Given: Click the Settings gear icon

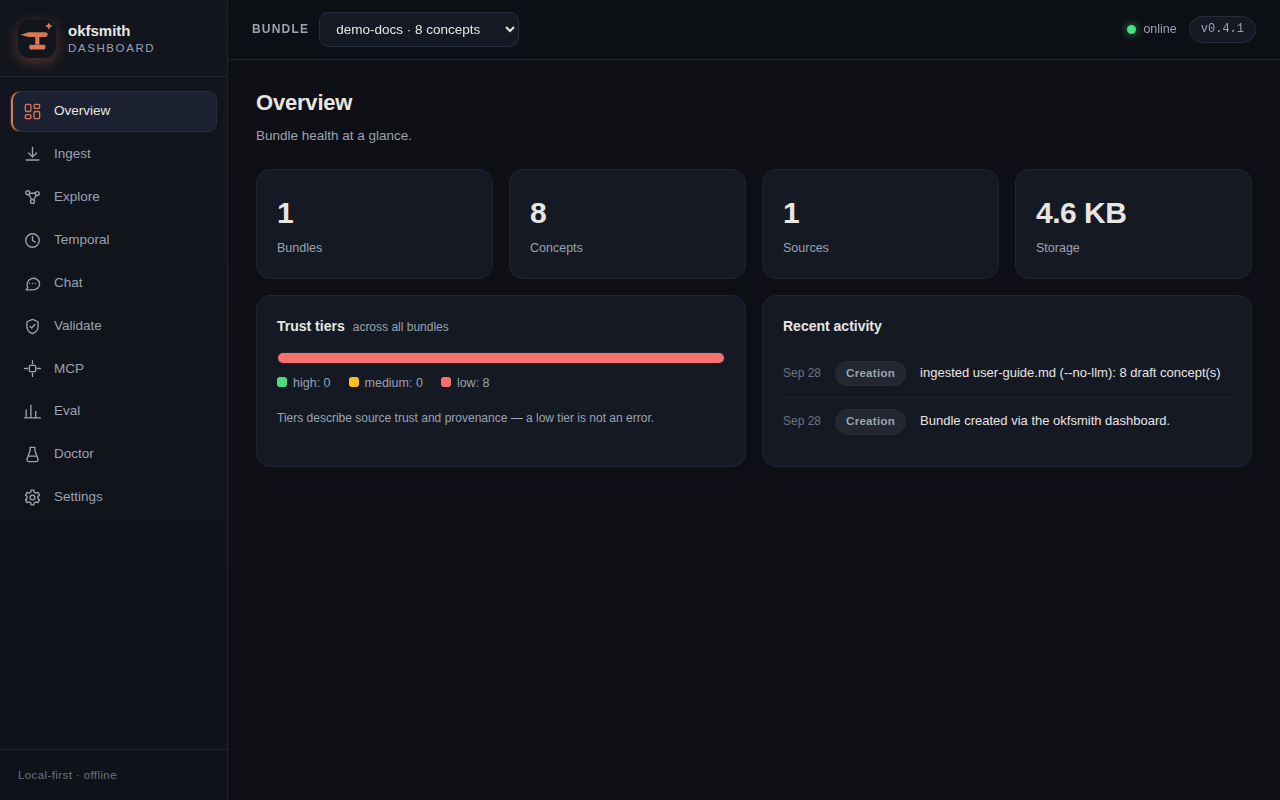Looking at the screenshot, I should (32, 497).
